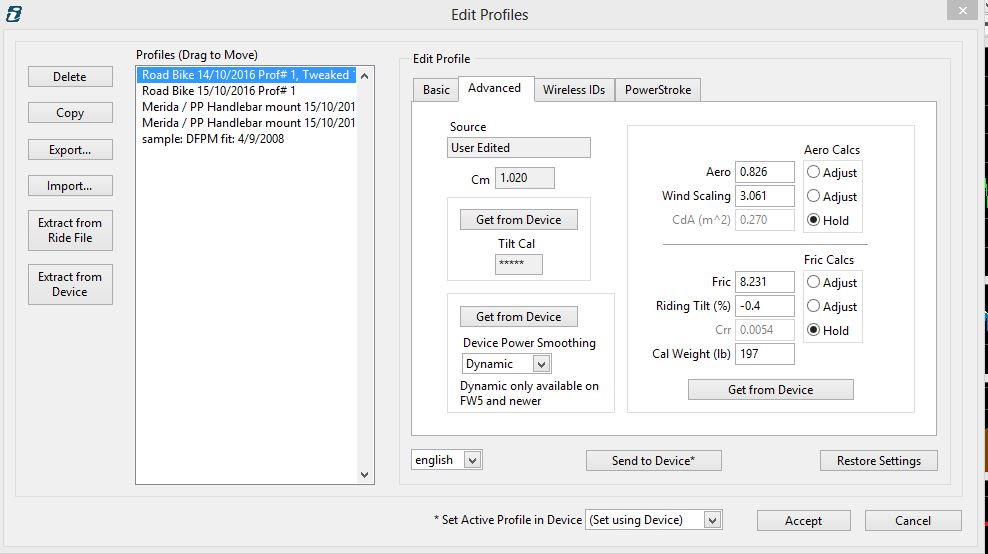Open the Wireless IDs tab

(x=573, y=90)
